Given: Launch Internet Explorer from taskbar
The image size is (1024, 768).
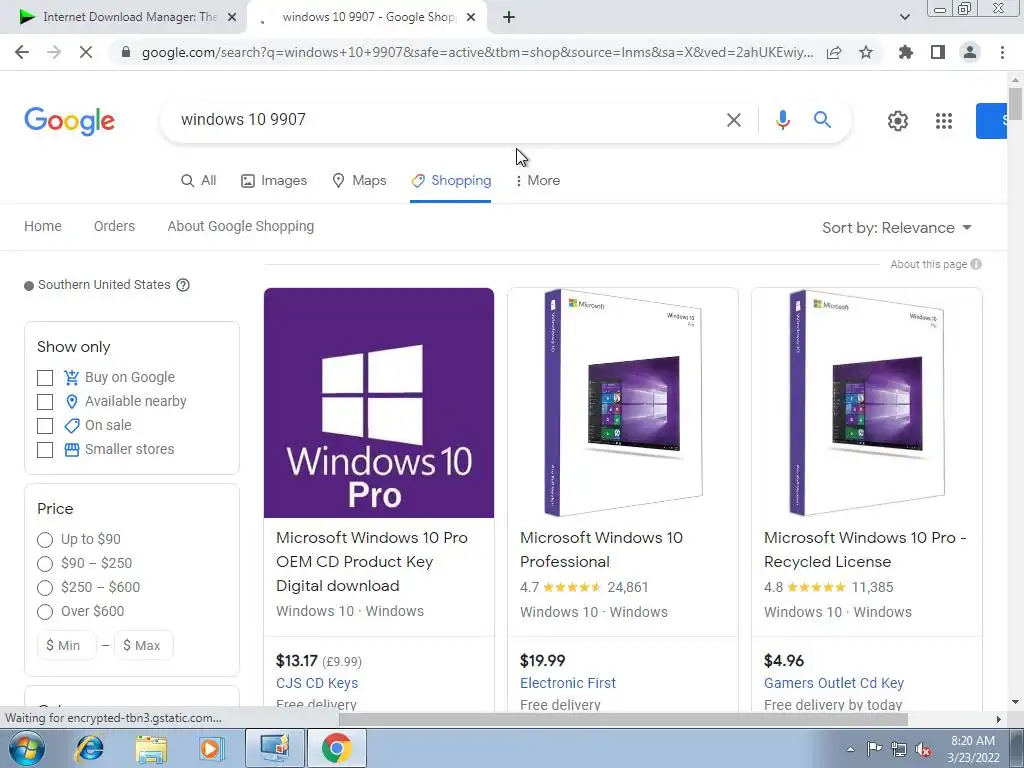Looking at the screenshot, I should point(89,748).
